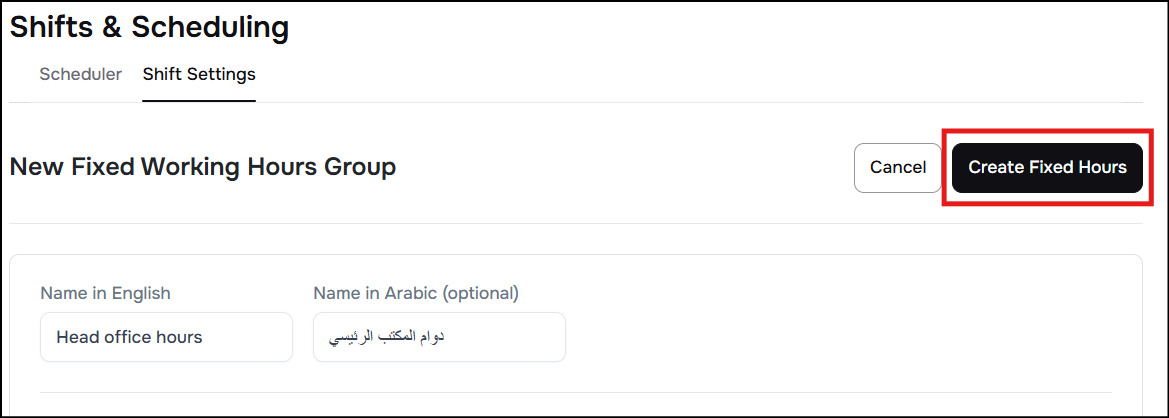Hit the black Create Fixed Hours button
Image resolution: width=1169 pixels, height=418 pixels.
click(x=1047, y=167)
